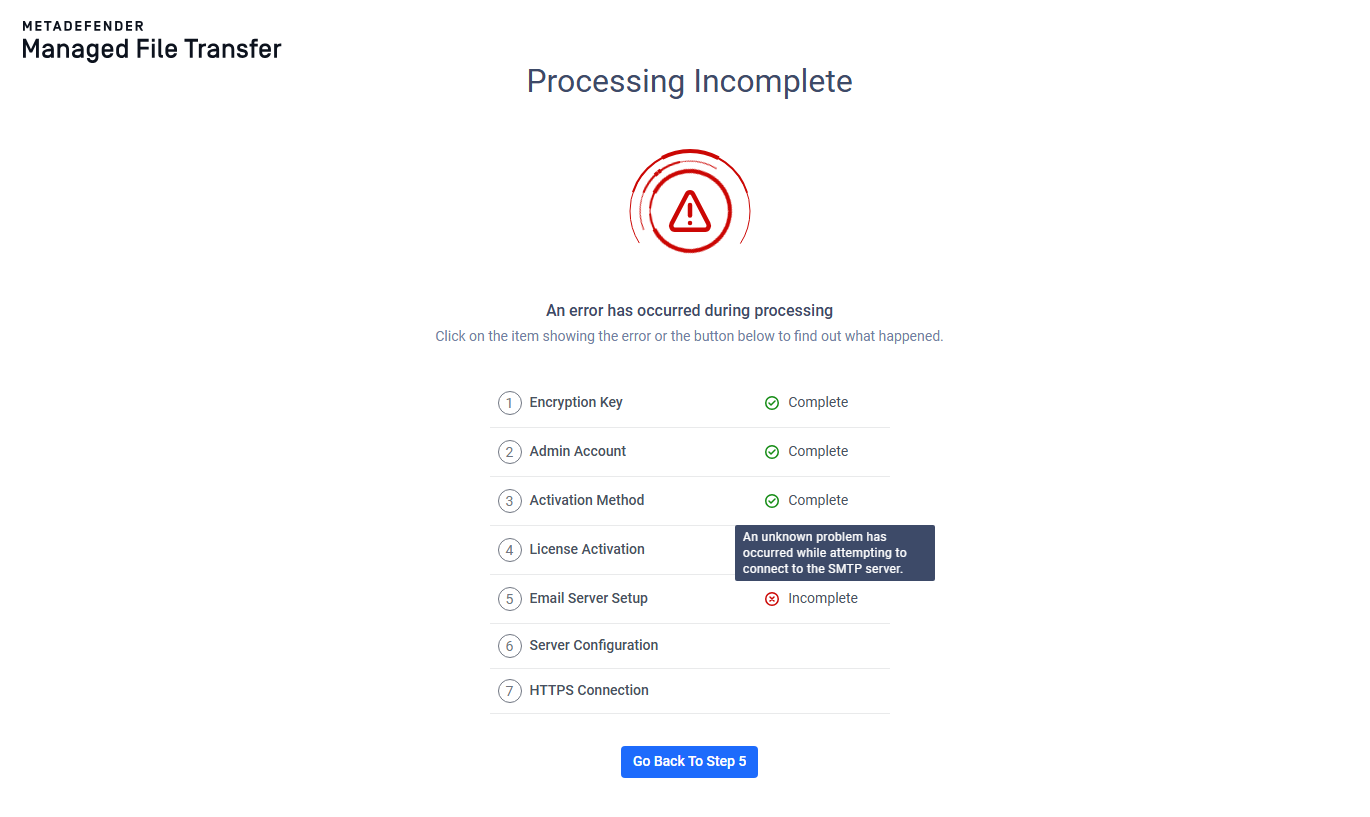Screen dimensions: 1370x817
Task: Click the green check beside Encryption Key
Action: coord(772,403)
